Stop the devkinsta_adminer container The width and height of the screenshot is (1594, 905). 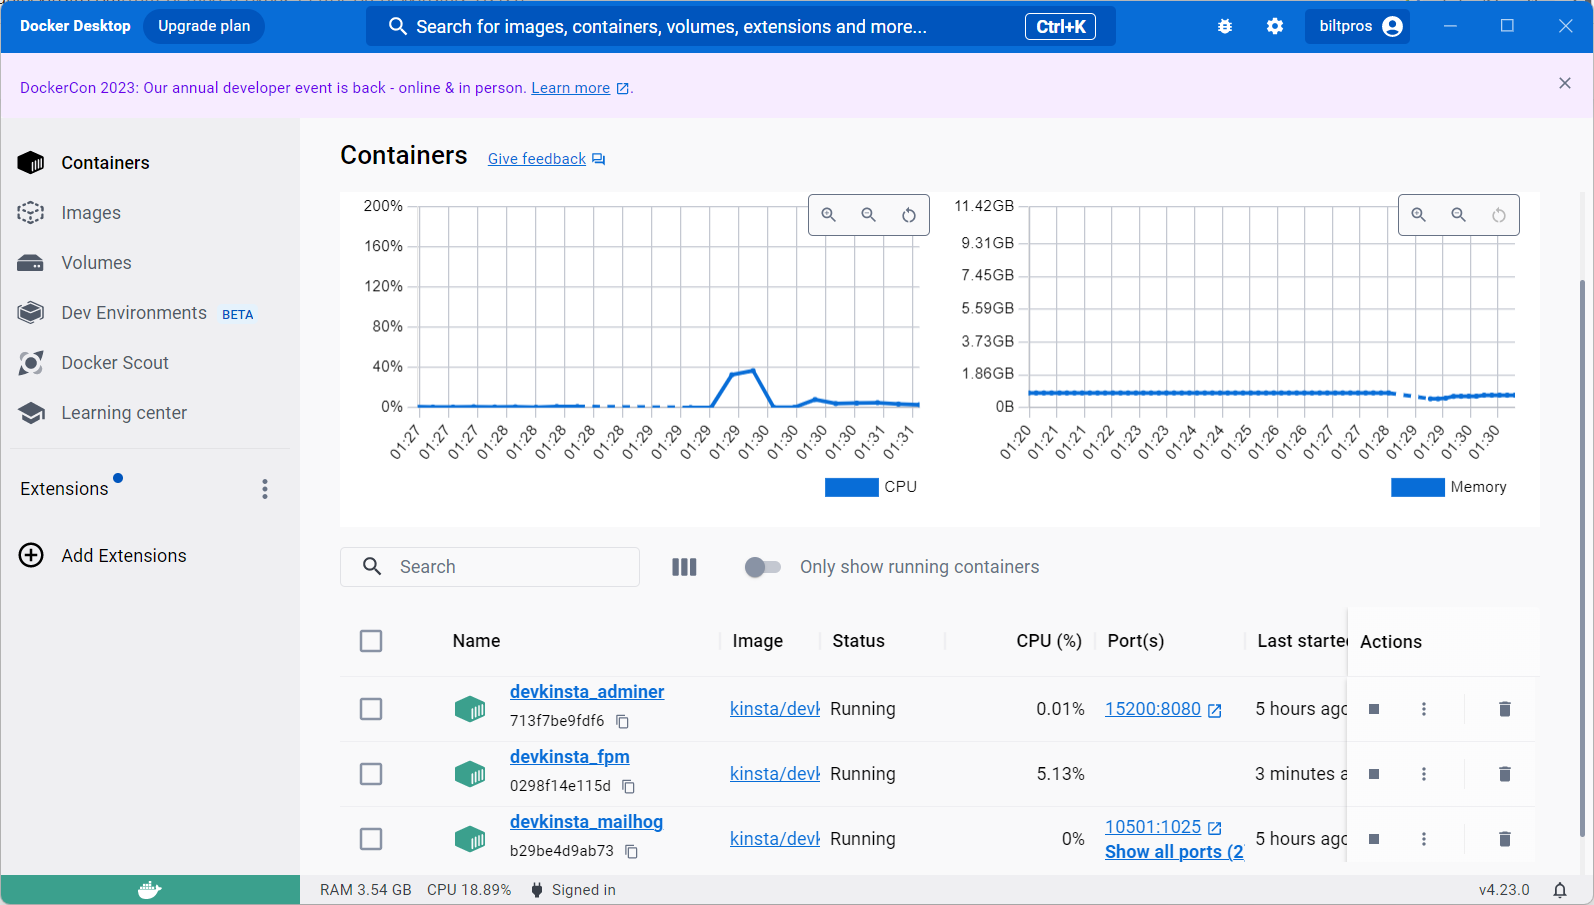point(1374,709)
